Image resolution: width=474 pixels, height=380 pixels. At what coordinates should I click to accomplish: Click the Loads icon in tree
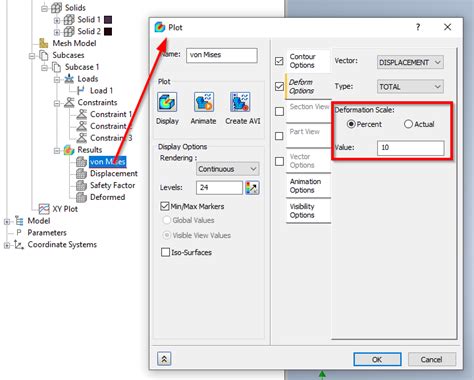click(69, 79)
